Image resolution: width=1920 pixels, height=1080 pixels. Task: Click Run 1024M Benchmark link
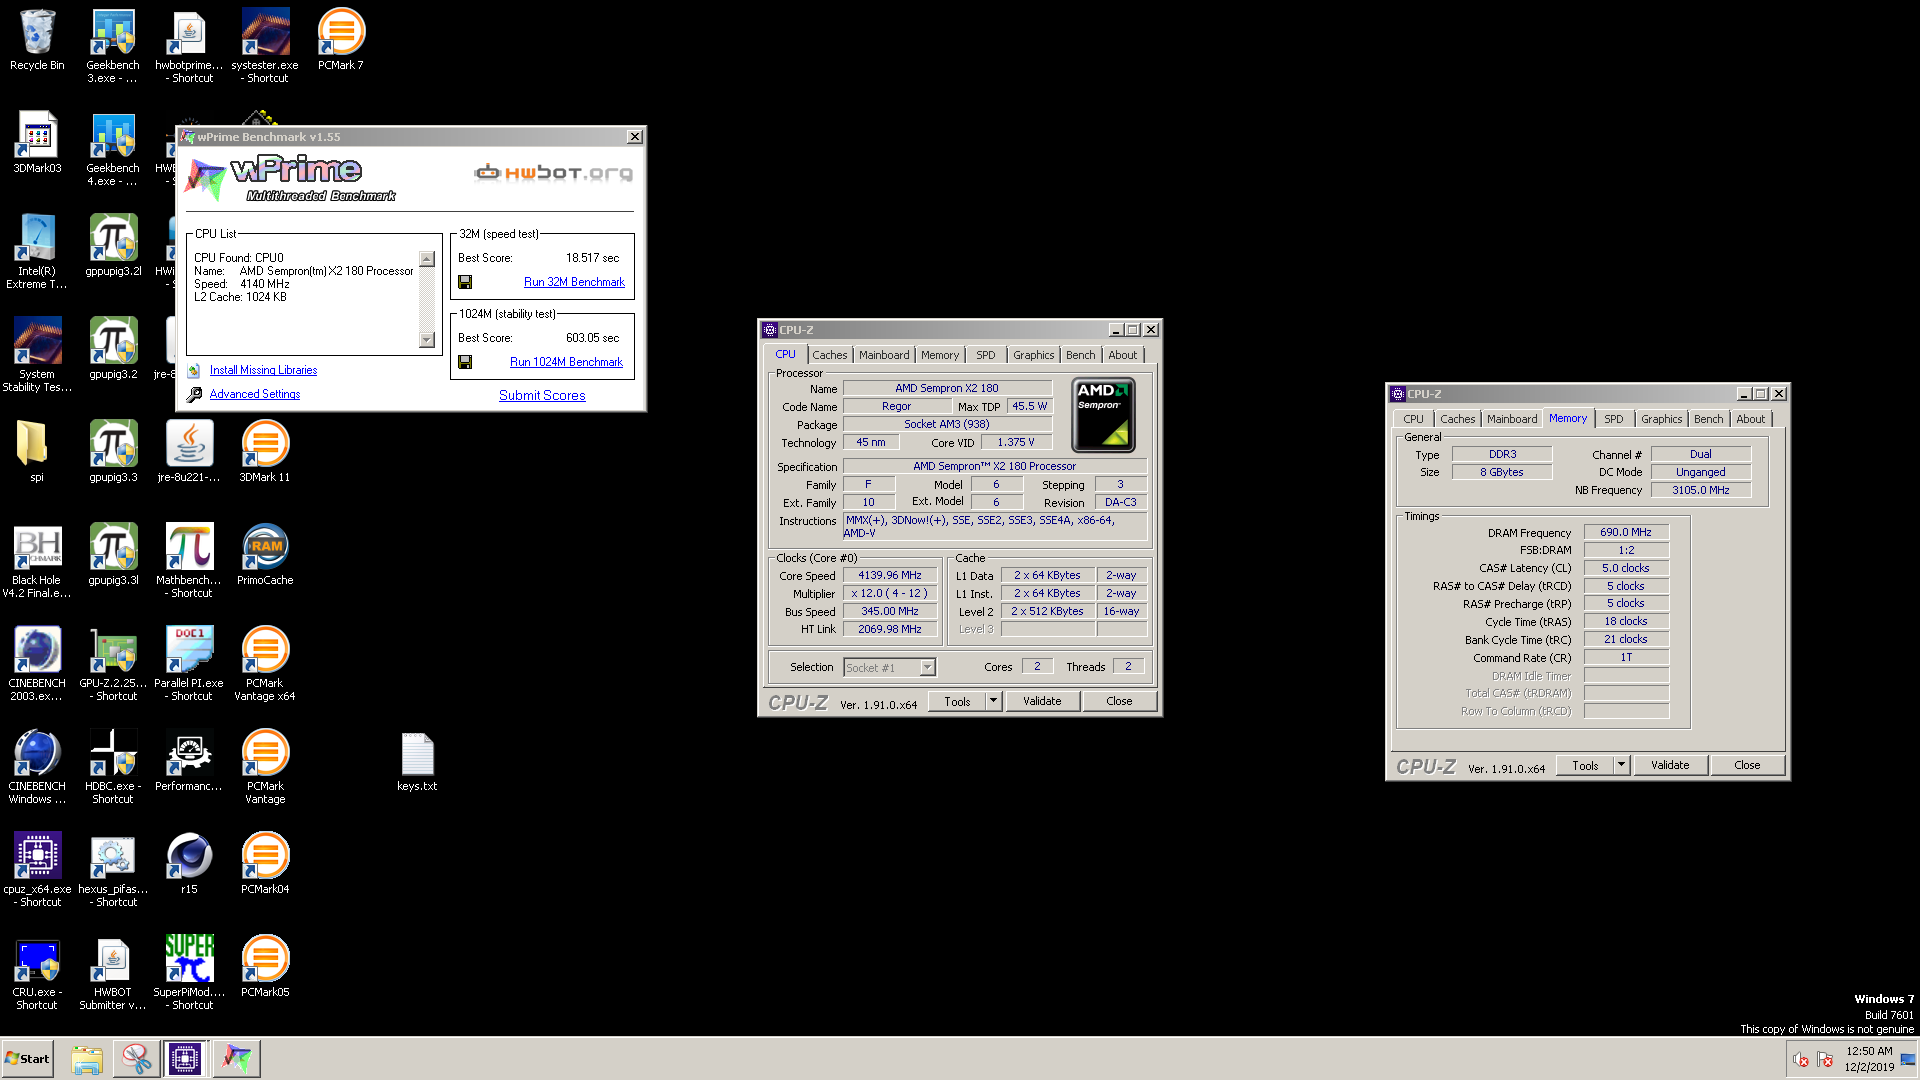(x=566, y=362)
